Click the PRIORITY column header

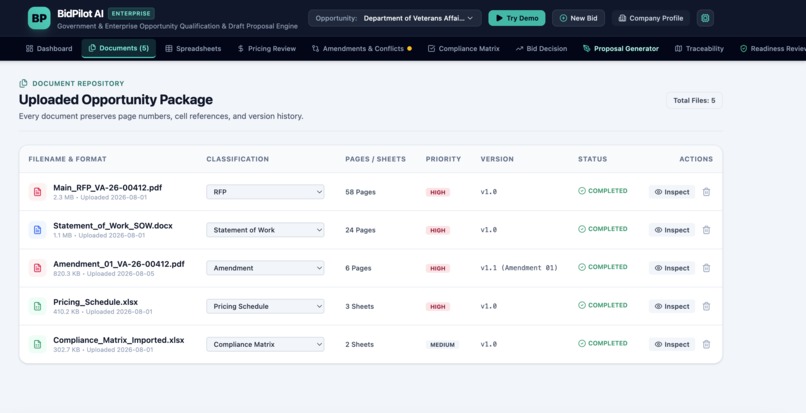tap(443, 159)
